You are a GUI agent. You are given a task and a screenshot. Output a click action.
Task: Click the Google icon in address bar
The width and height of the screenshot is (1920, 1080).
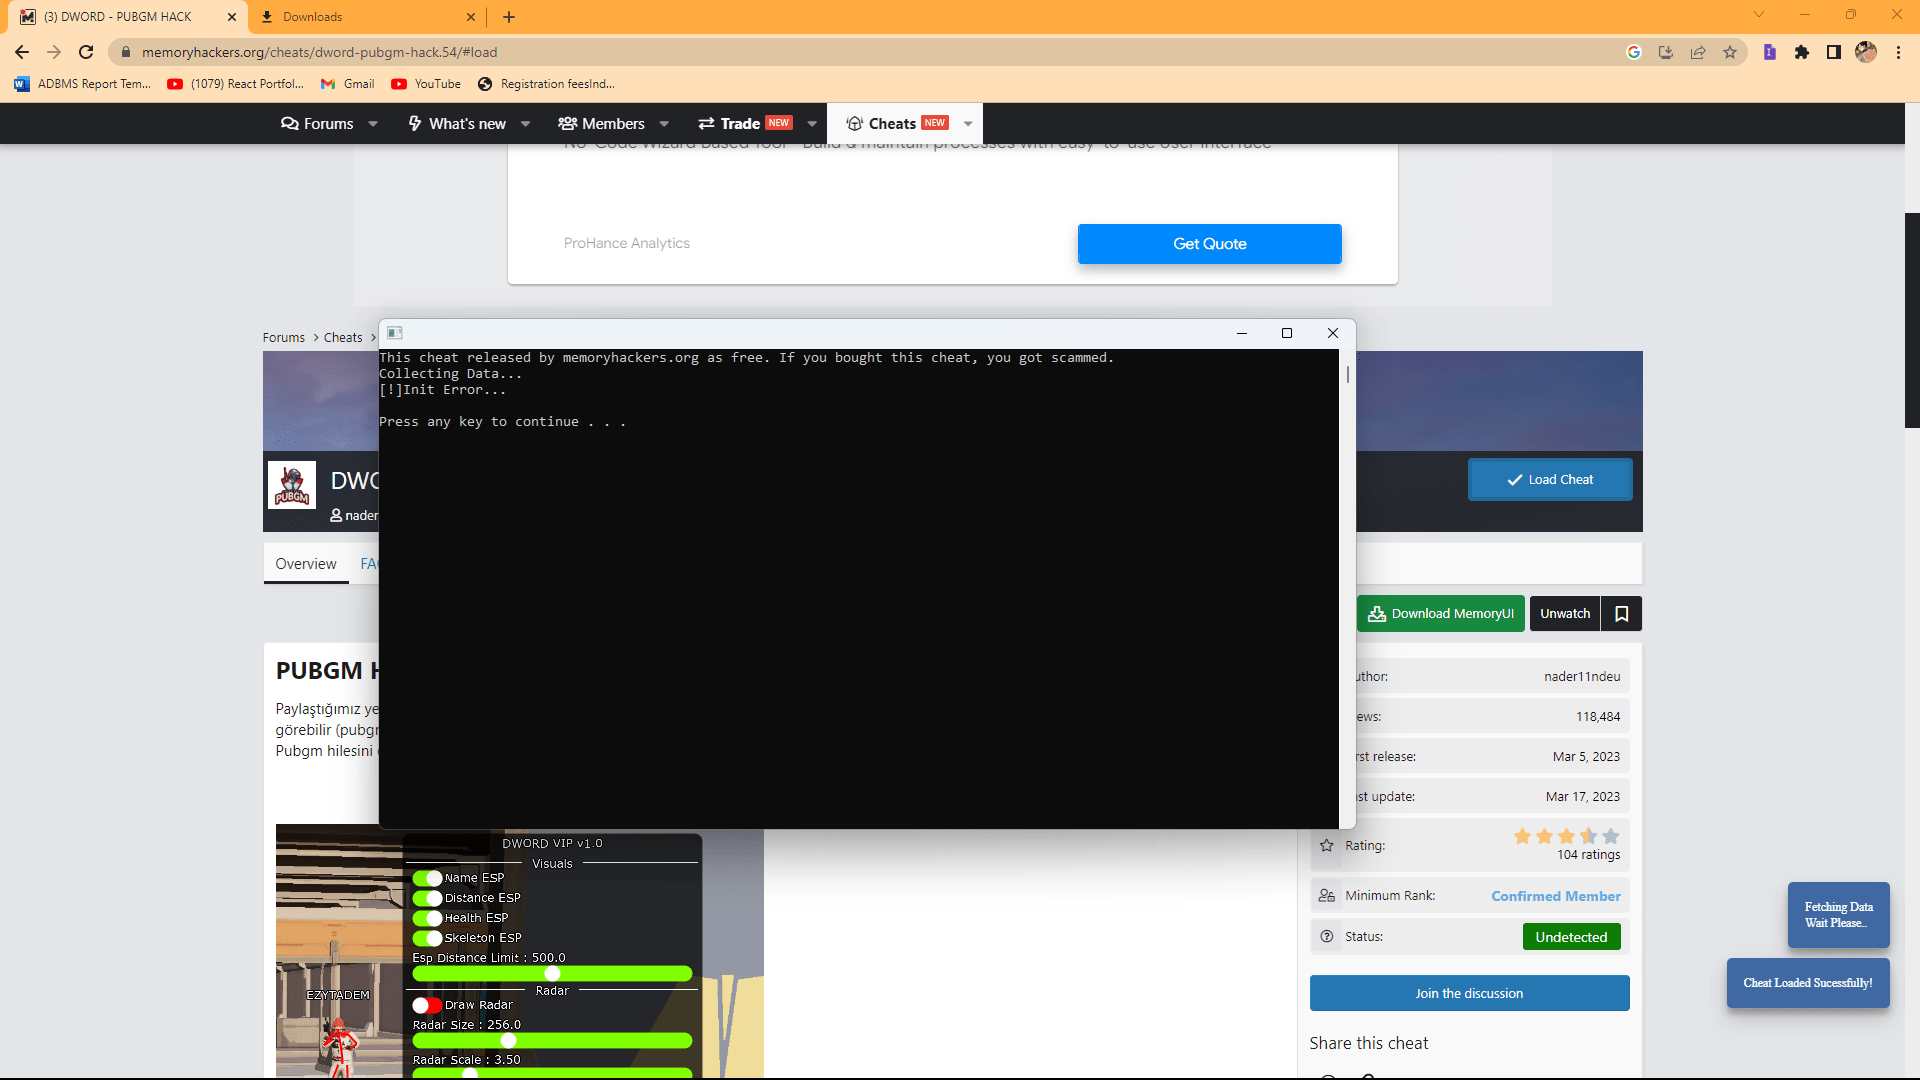coord(1634,52)
